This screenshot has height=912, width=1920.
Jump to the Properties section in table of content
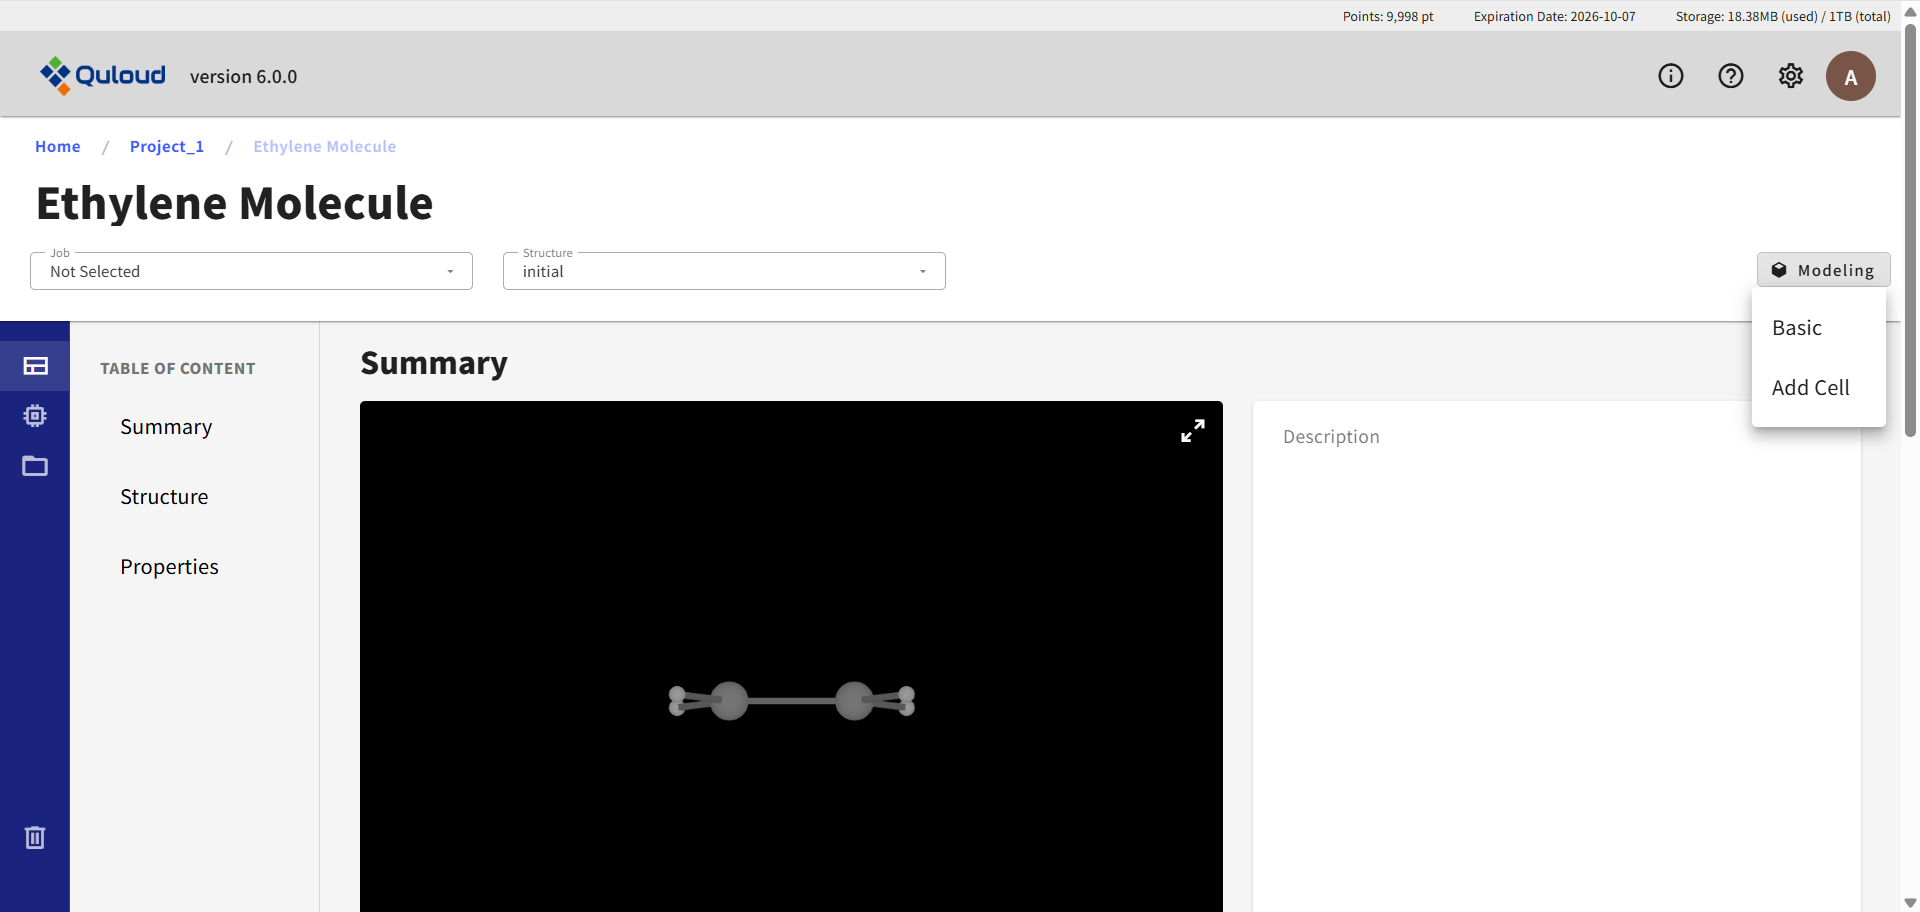[x=169, y=566]
